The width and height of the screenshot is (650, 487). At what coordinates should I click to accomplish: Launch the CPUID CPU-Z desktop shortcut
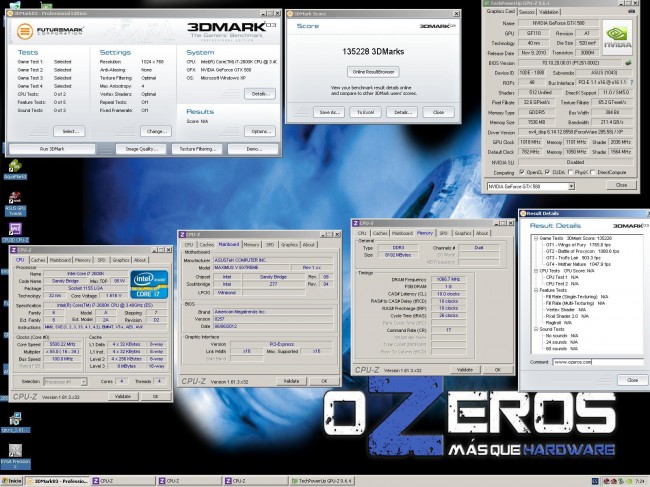[15, 232]
